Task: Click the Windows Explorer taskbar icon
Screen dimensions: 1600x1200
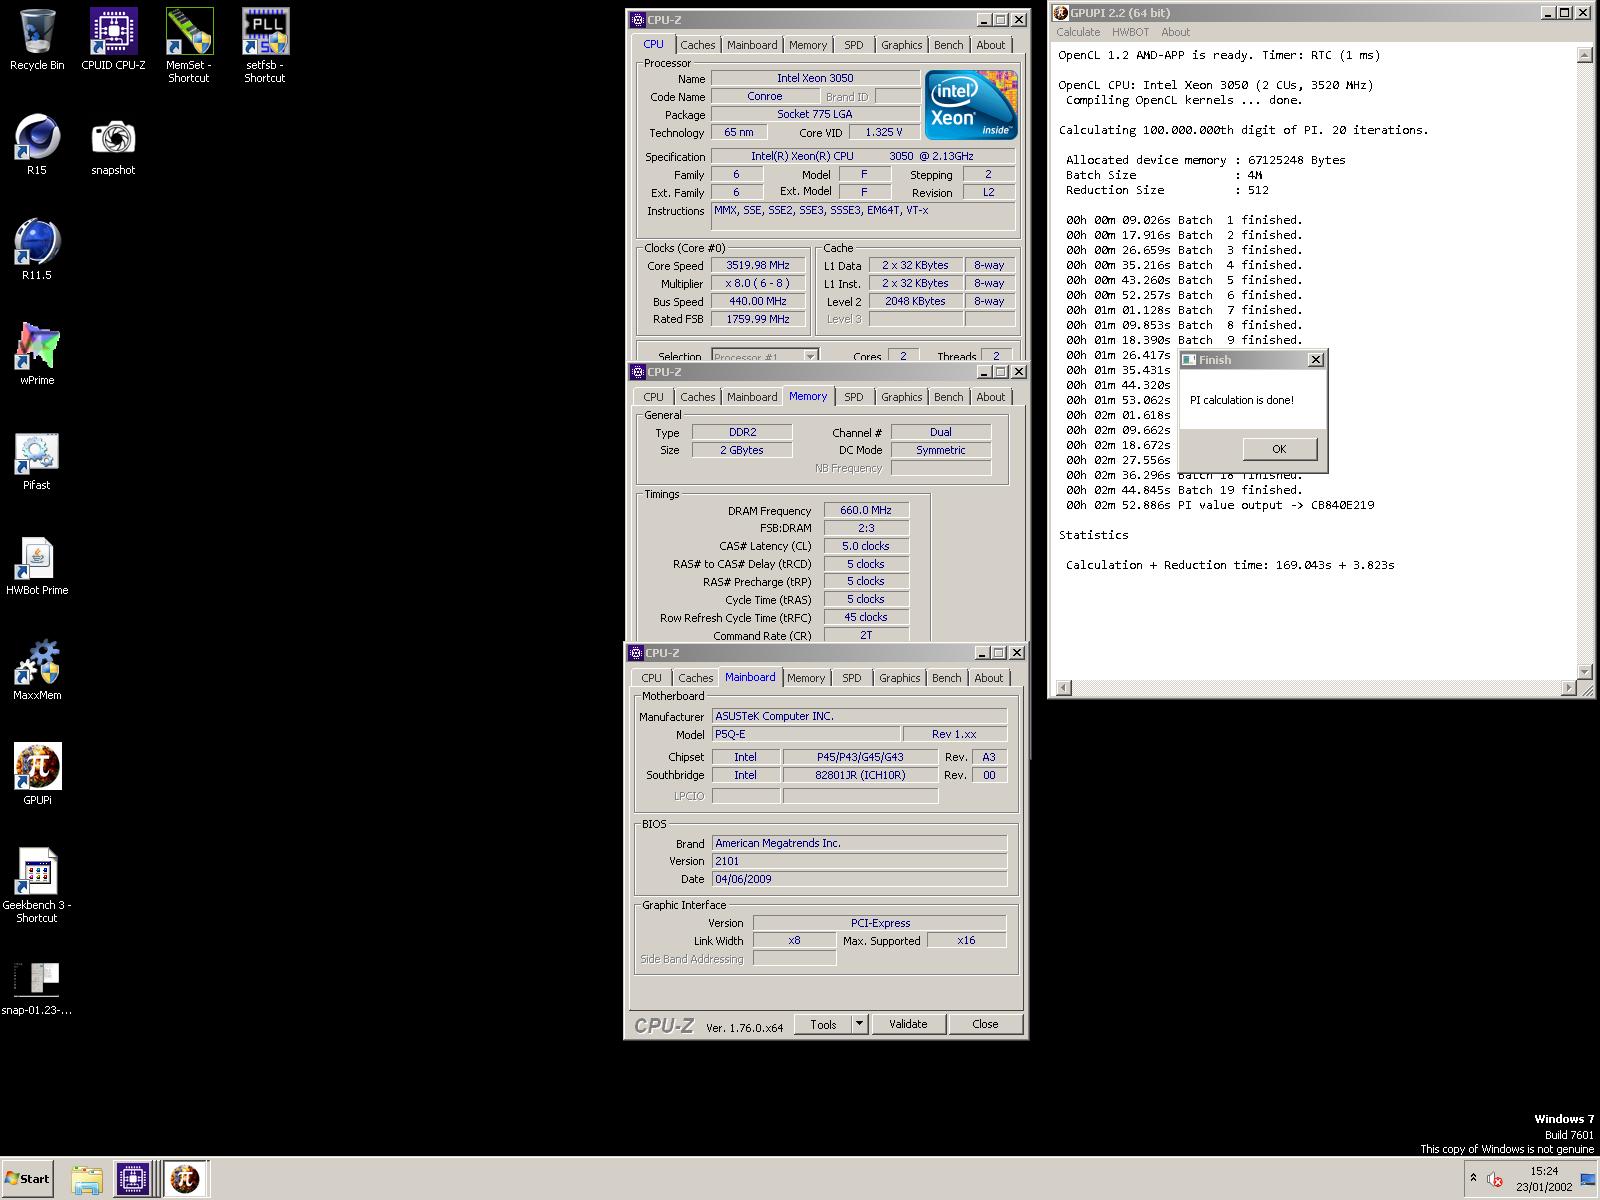Action: coord(87,1179)
